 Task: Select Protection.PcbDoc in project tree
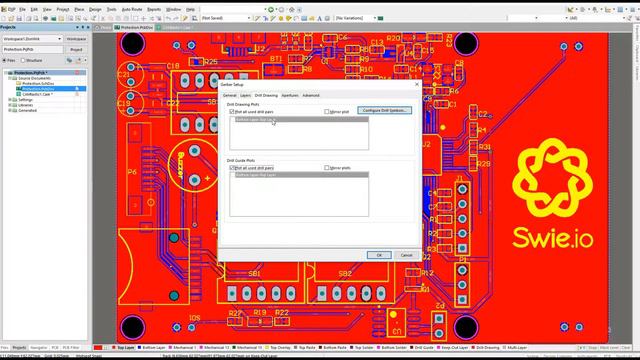[x=38, y=89]
